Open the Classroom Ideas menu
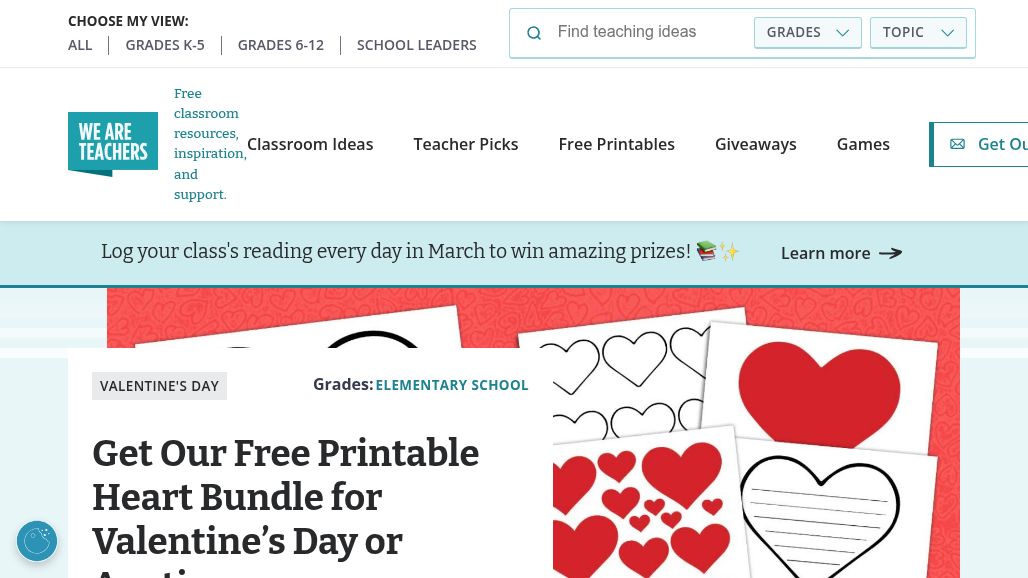1028x578 pixels. tap(310, 144)
